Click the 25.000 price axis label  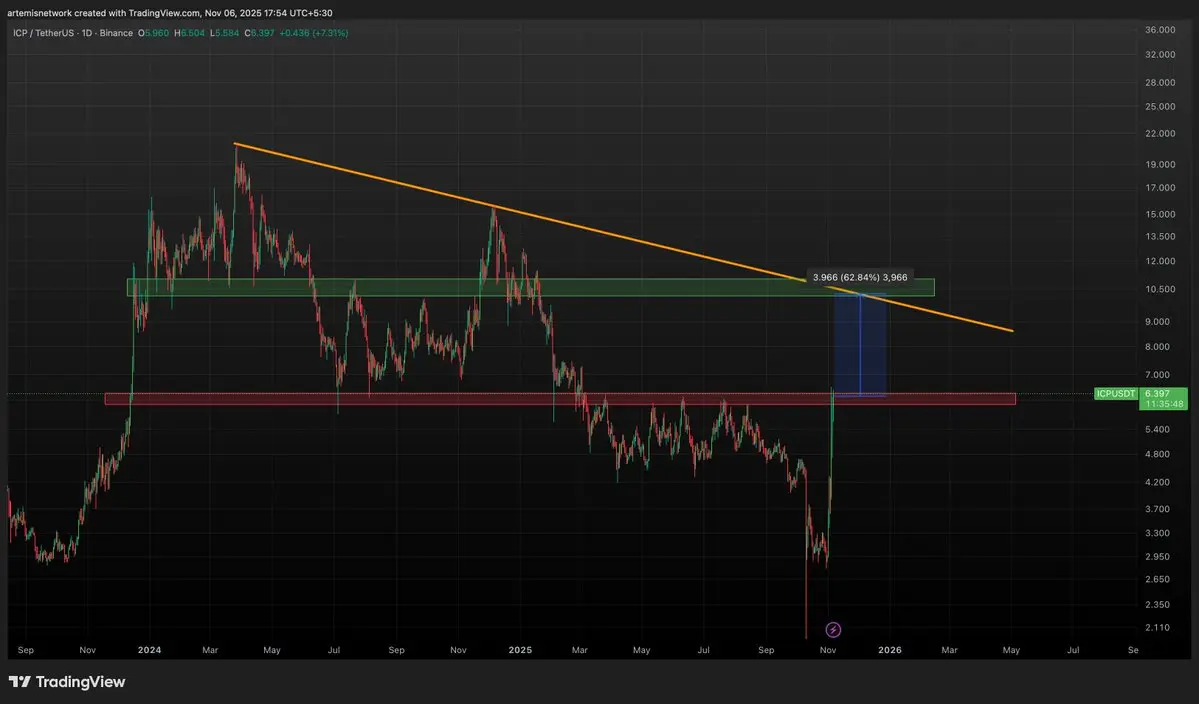tap(1159, 106)
